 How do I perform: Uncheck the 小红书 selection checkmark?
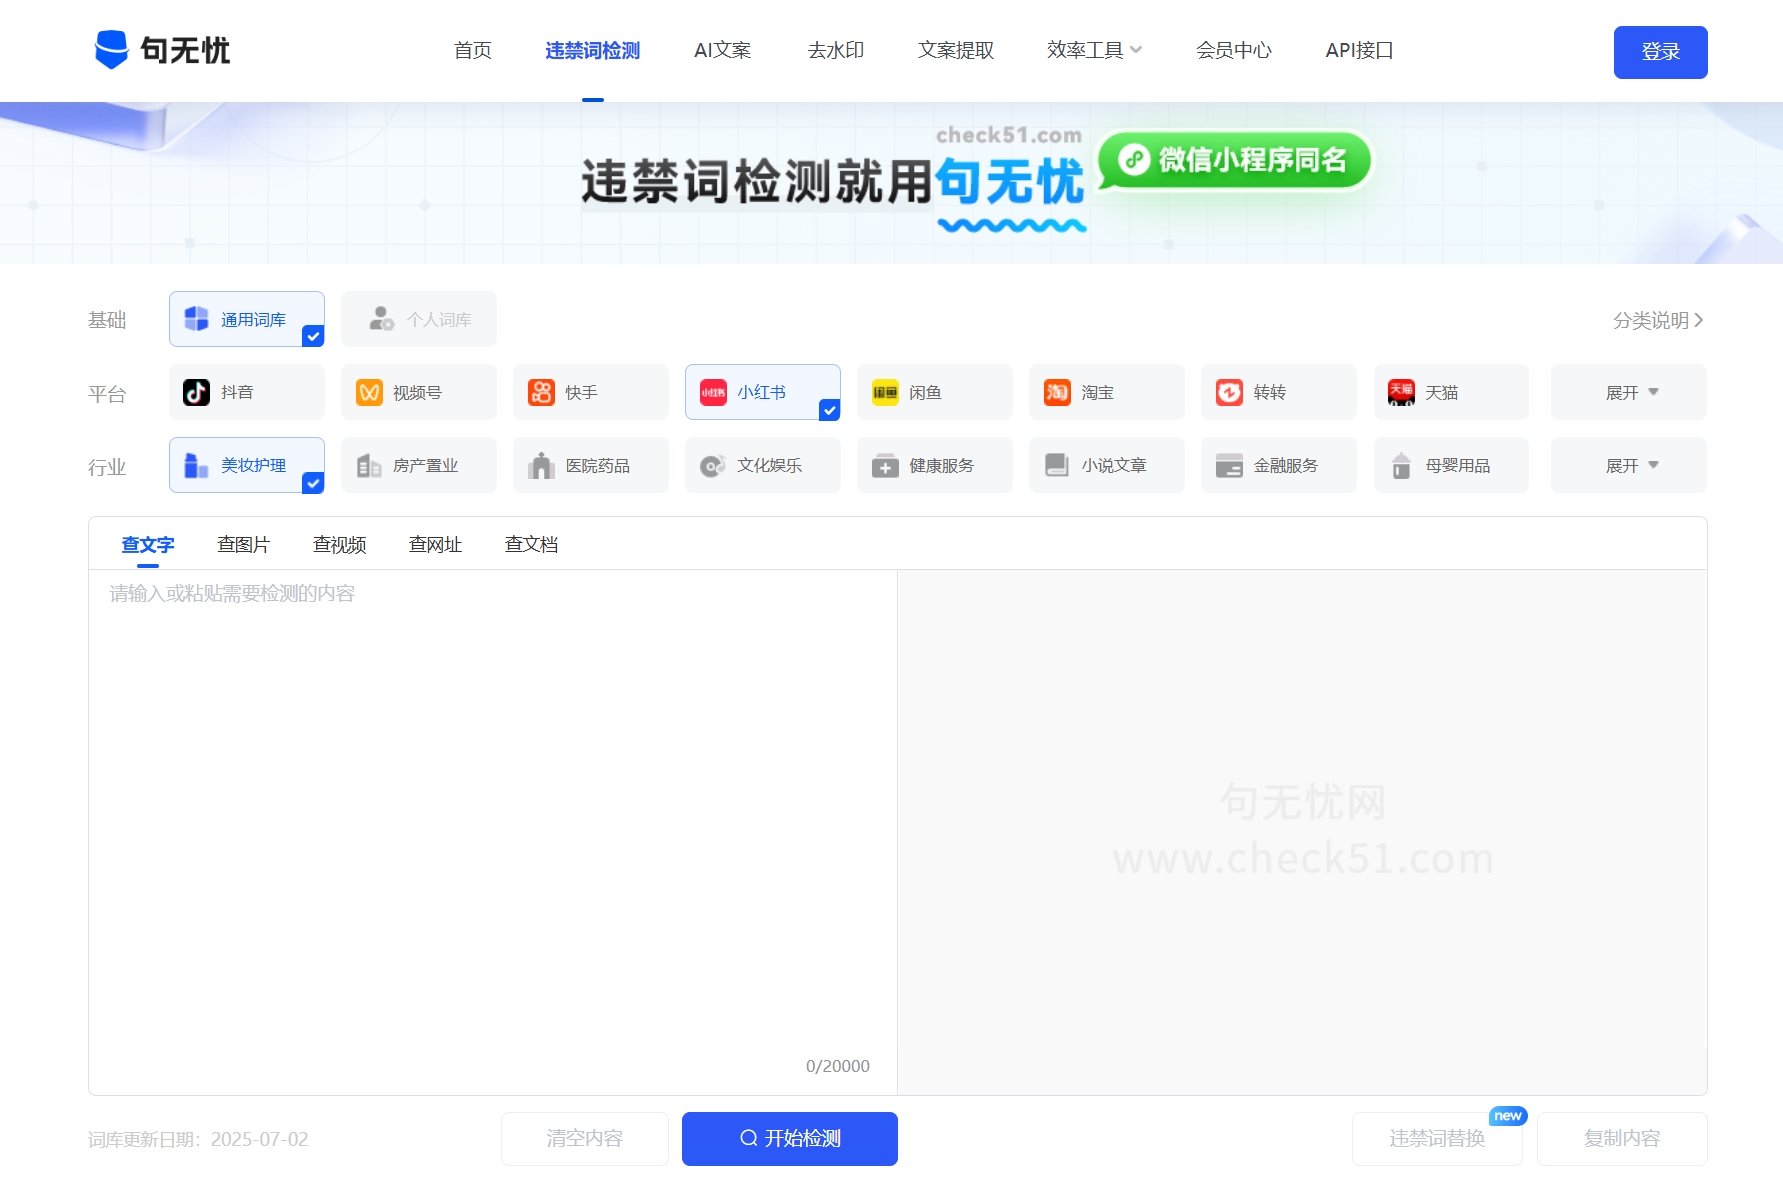pyautogui.click(x=829, y=409)
